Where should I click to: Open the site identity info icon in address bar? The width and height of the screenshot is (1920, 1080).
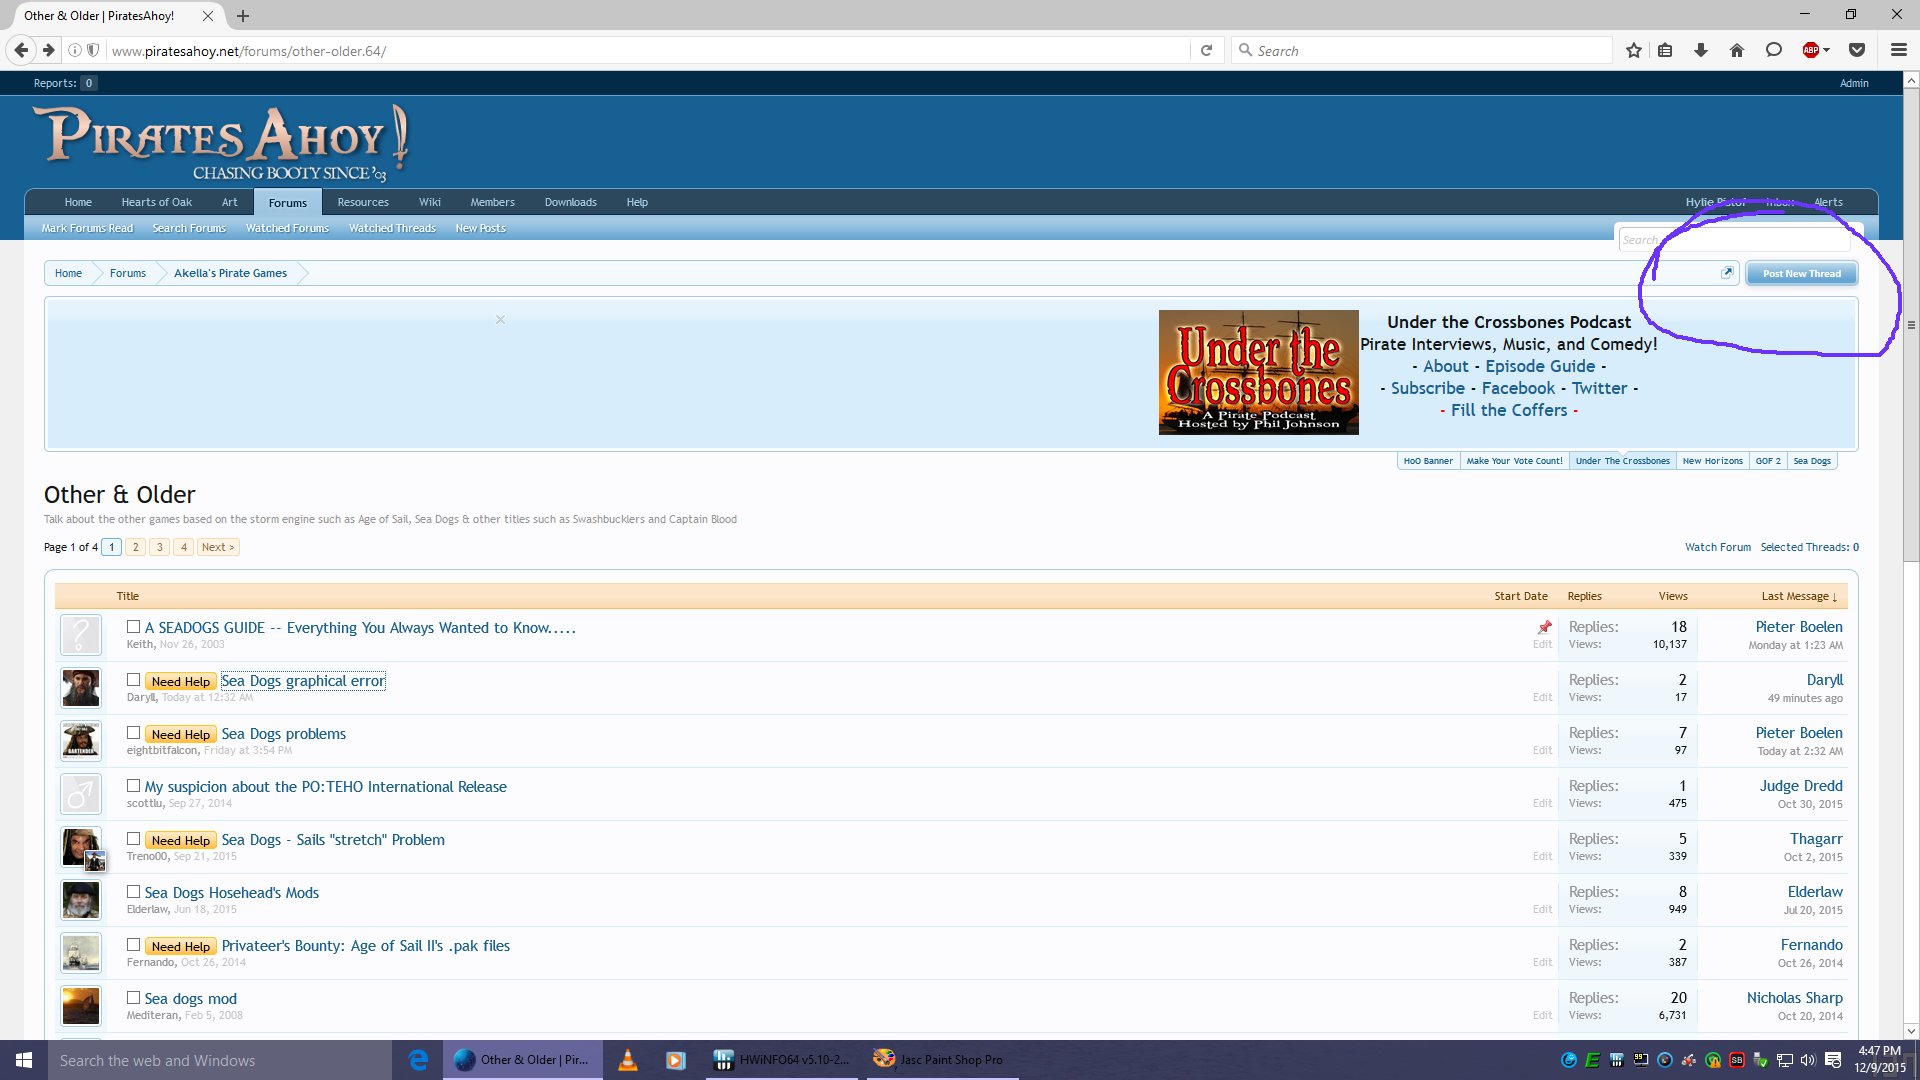click(75, 50)
